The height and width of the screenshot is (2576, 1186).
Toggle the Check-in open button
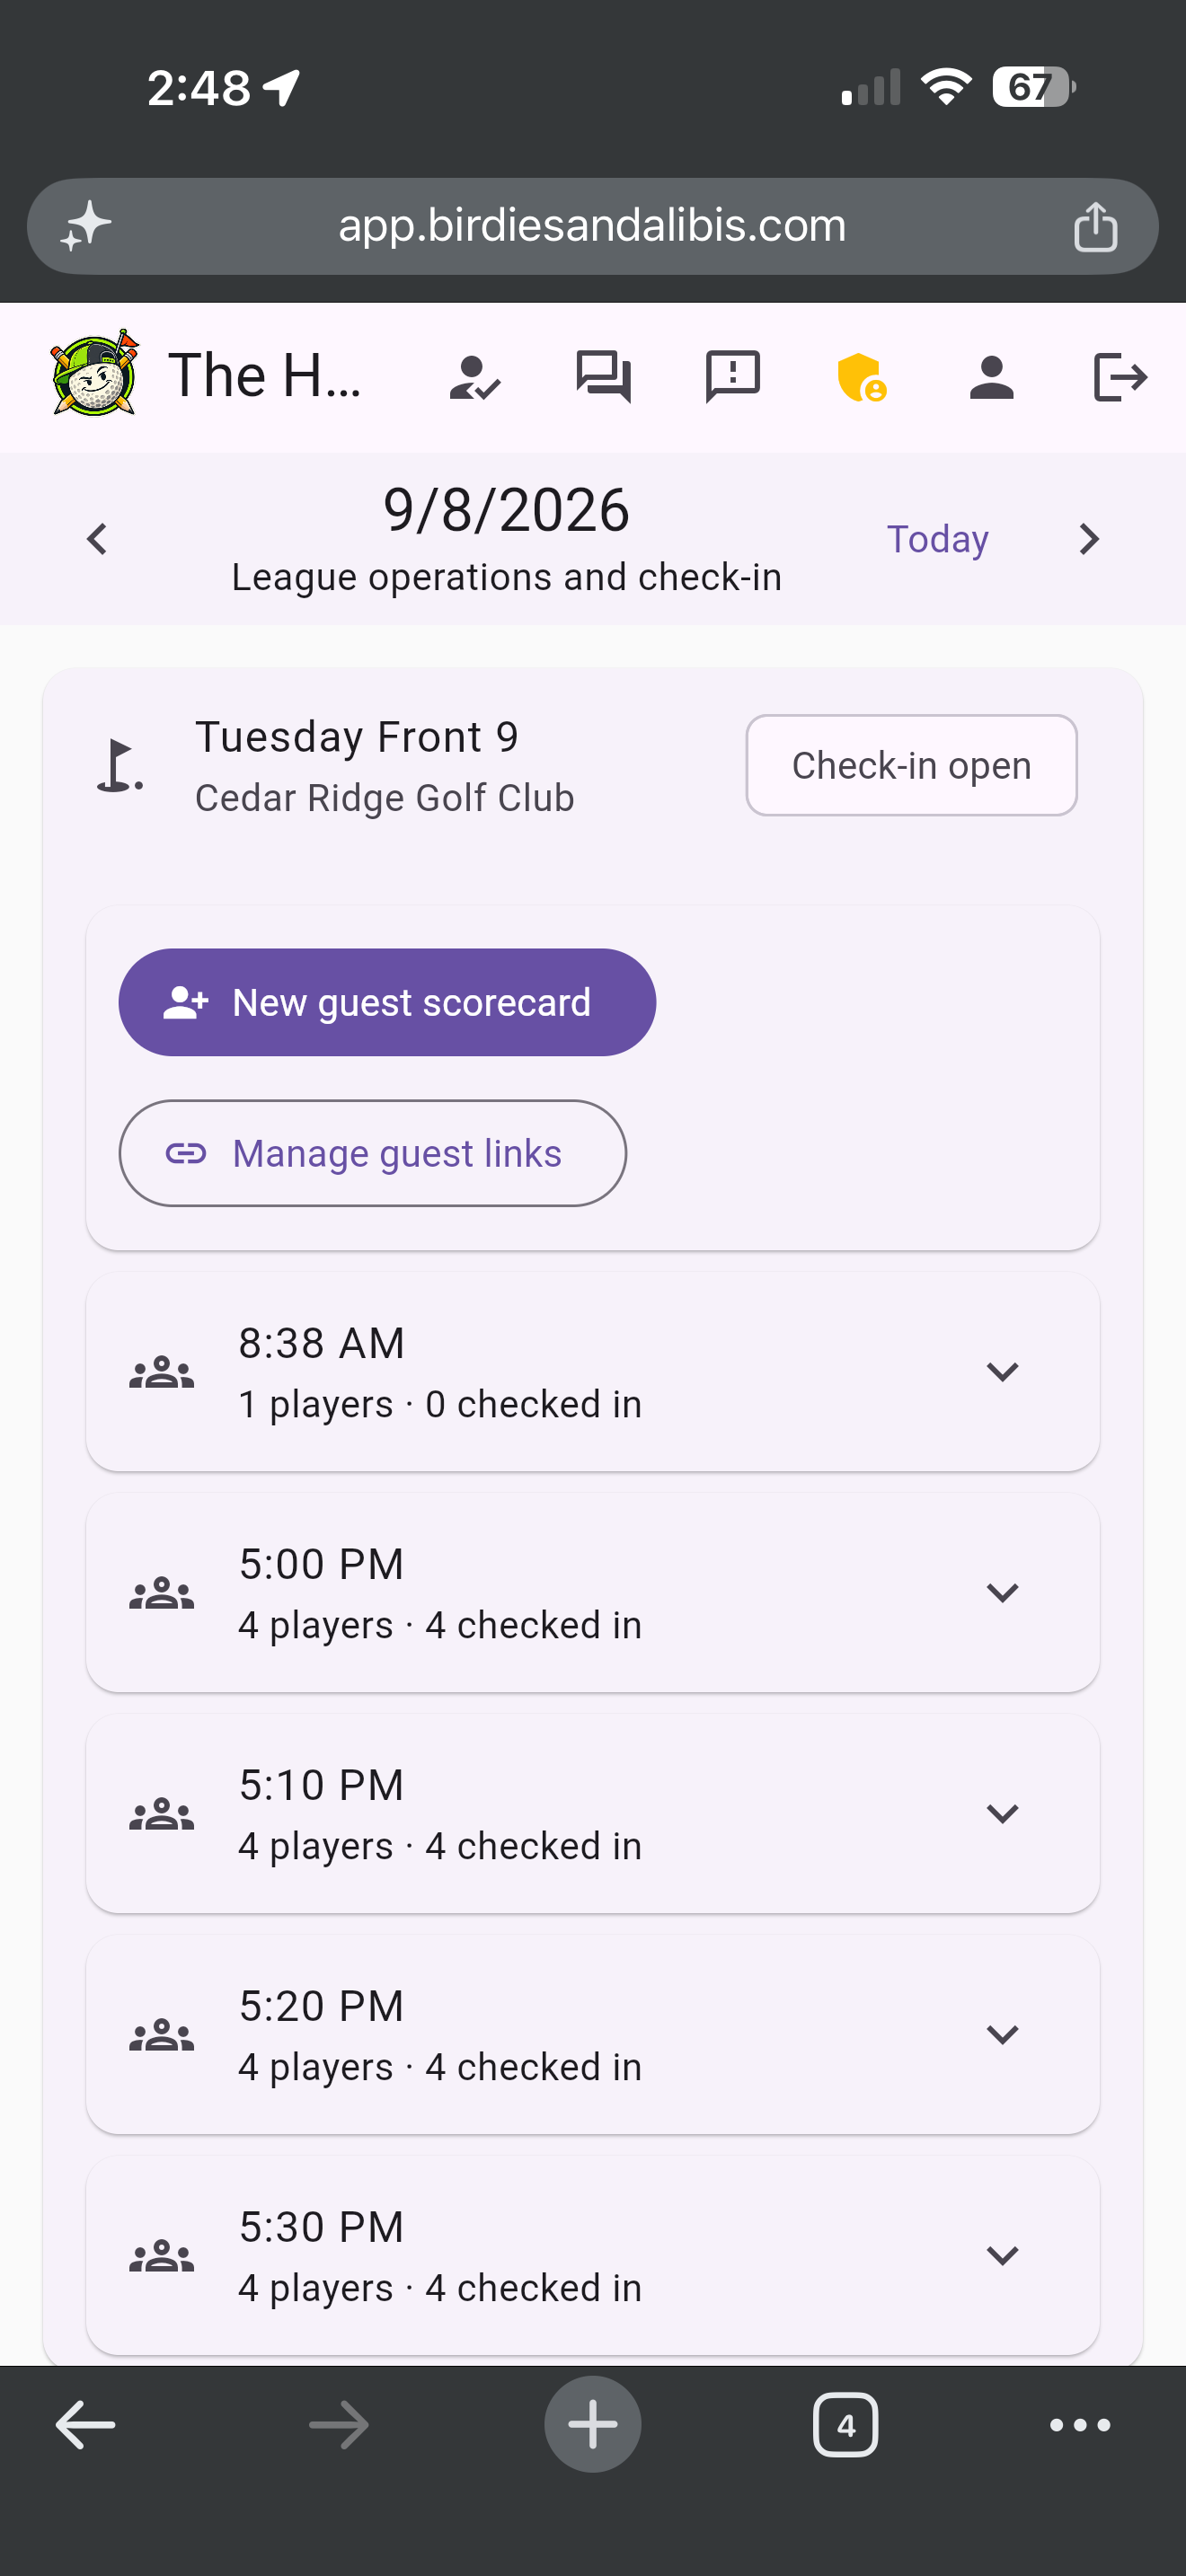[x=911, y=765]
